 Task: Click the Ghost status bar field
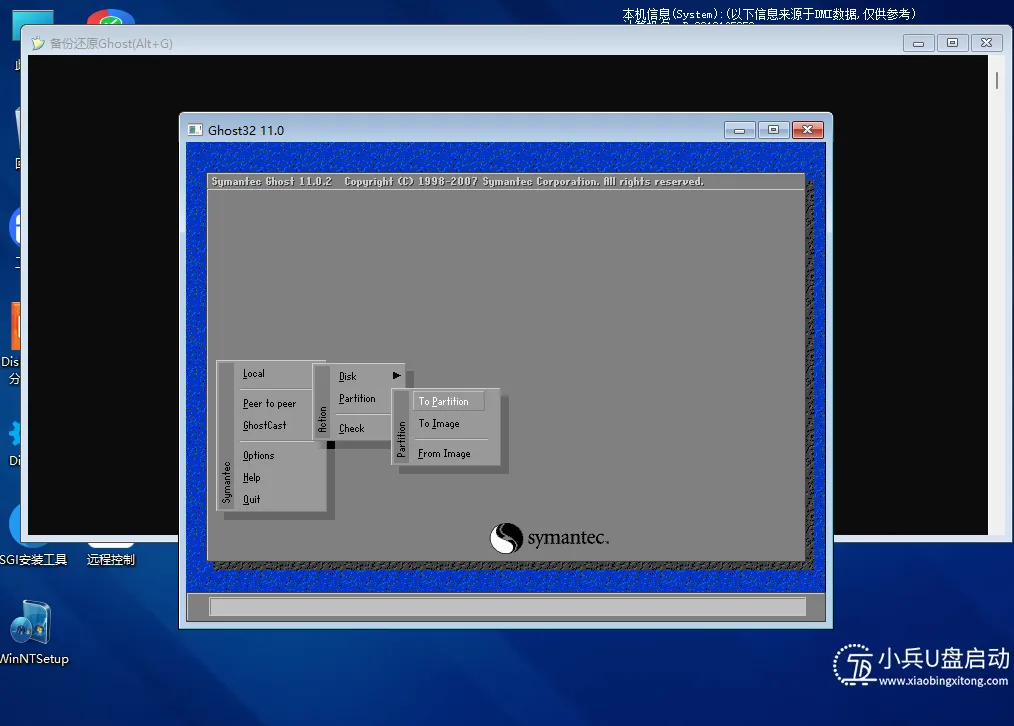[508, 606]
